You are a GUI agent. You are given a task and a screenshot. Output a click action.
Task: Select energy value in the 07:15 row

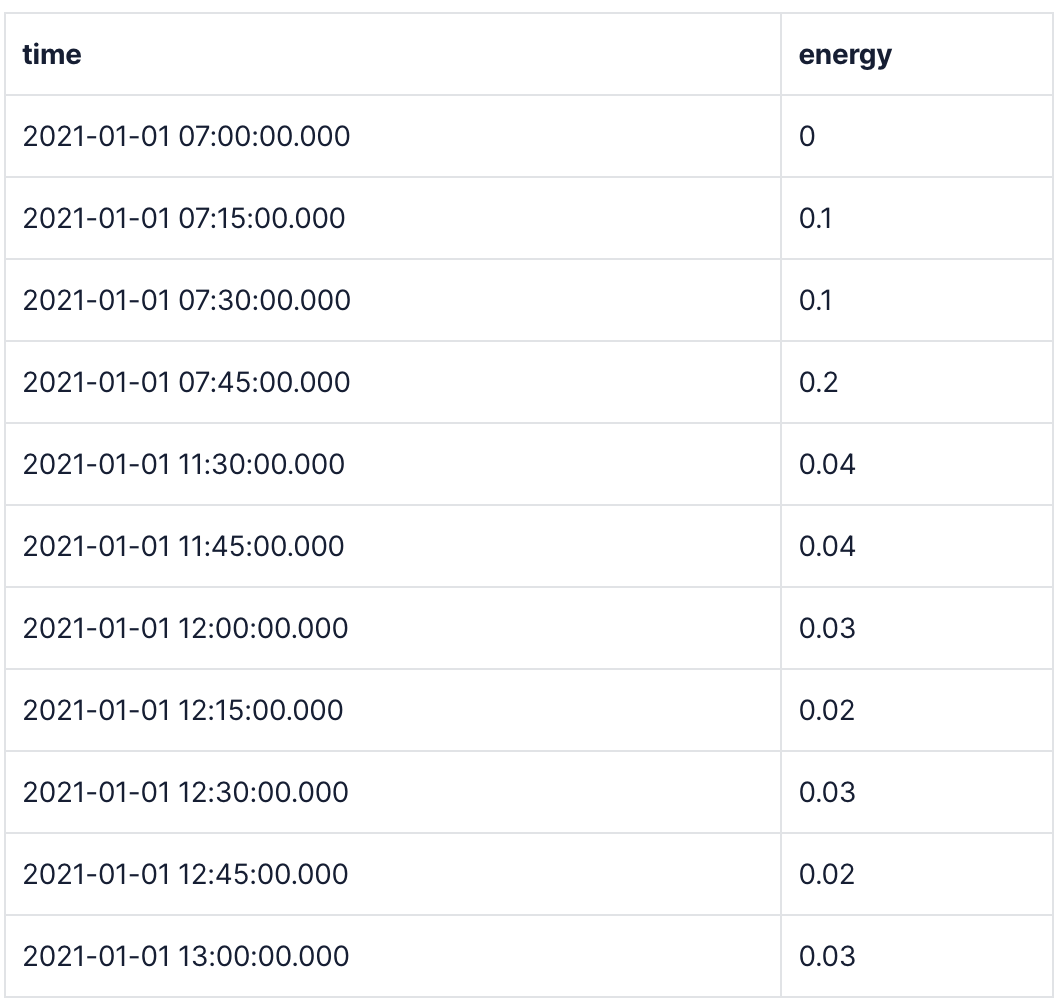(816, 219)
